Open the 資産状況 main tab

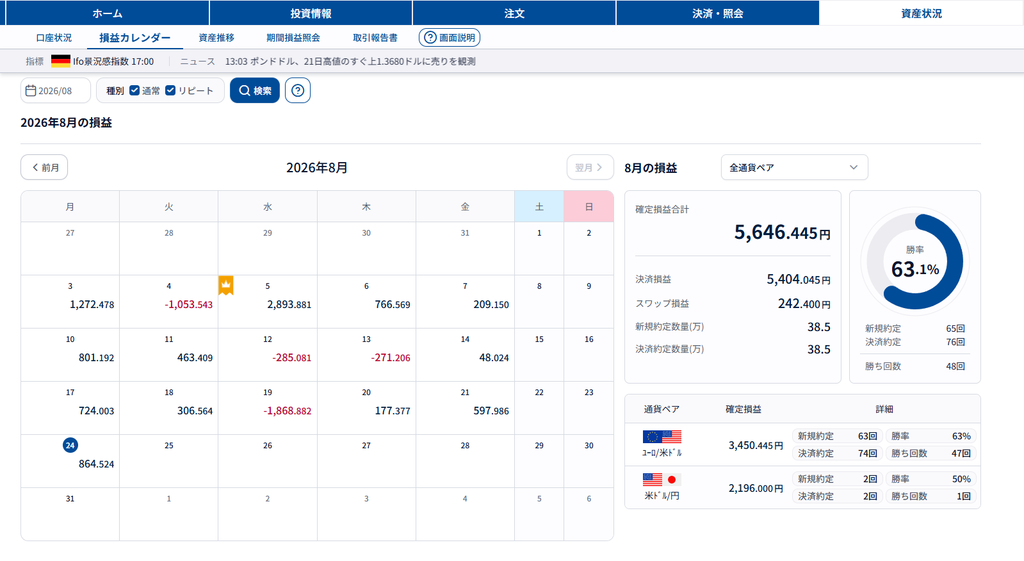click(x=921, y=13)
